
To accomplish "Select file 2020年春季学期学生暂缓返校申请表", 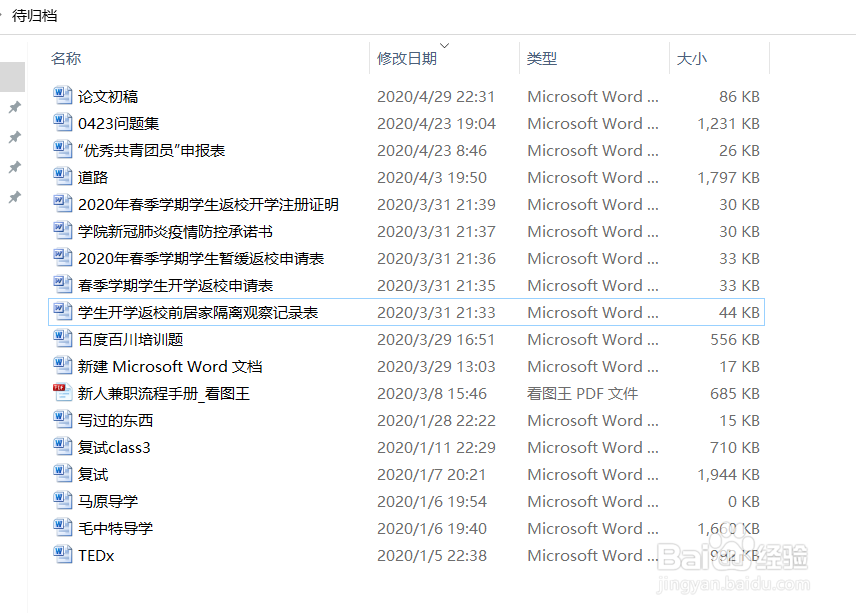I will point(201,259).
